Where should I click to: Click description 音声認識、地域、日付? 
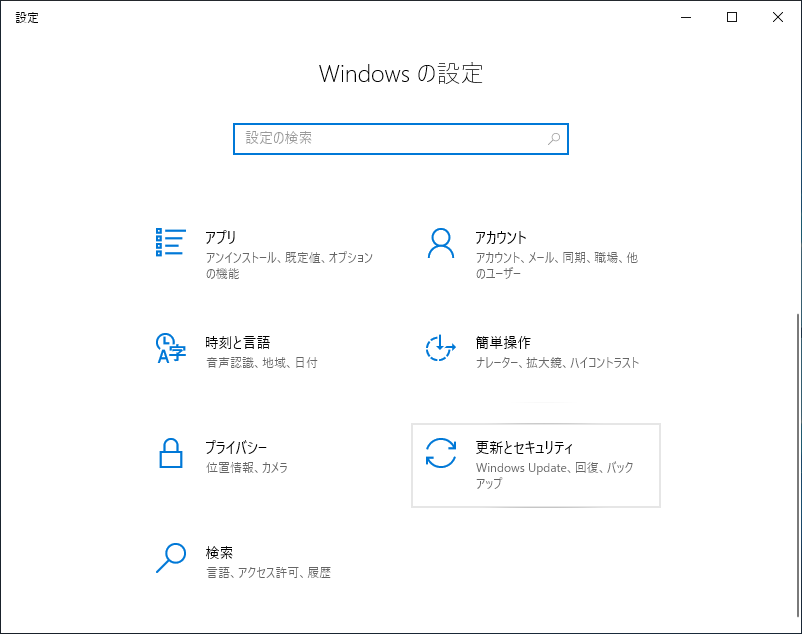pyautogui.click(x=261, y=363)
